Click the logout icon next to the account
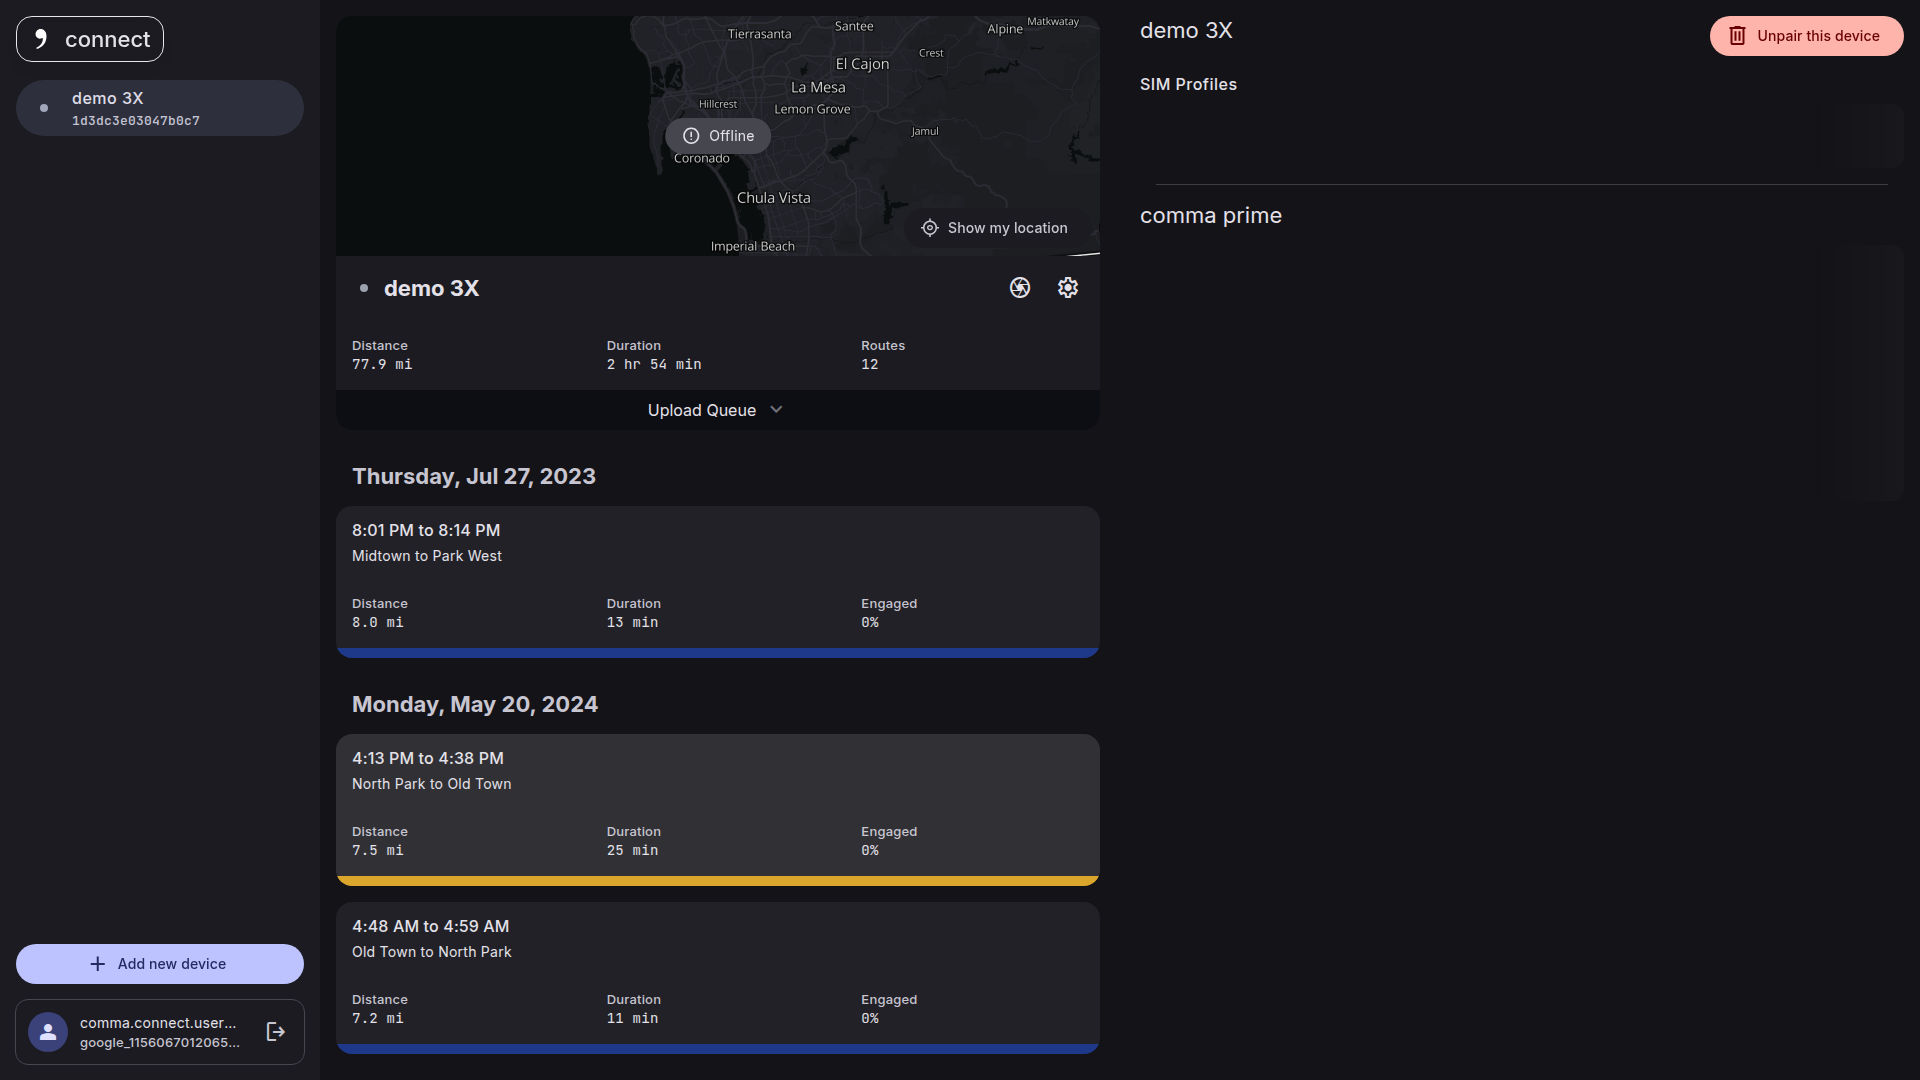 point(276,1032)
